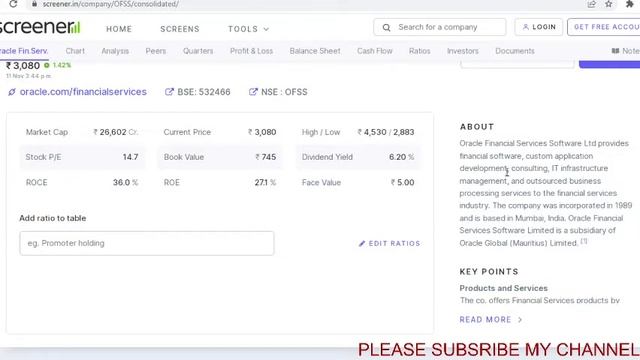Go to the Cash Flow tab
640x360 pixels.
[375, 51]
